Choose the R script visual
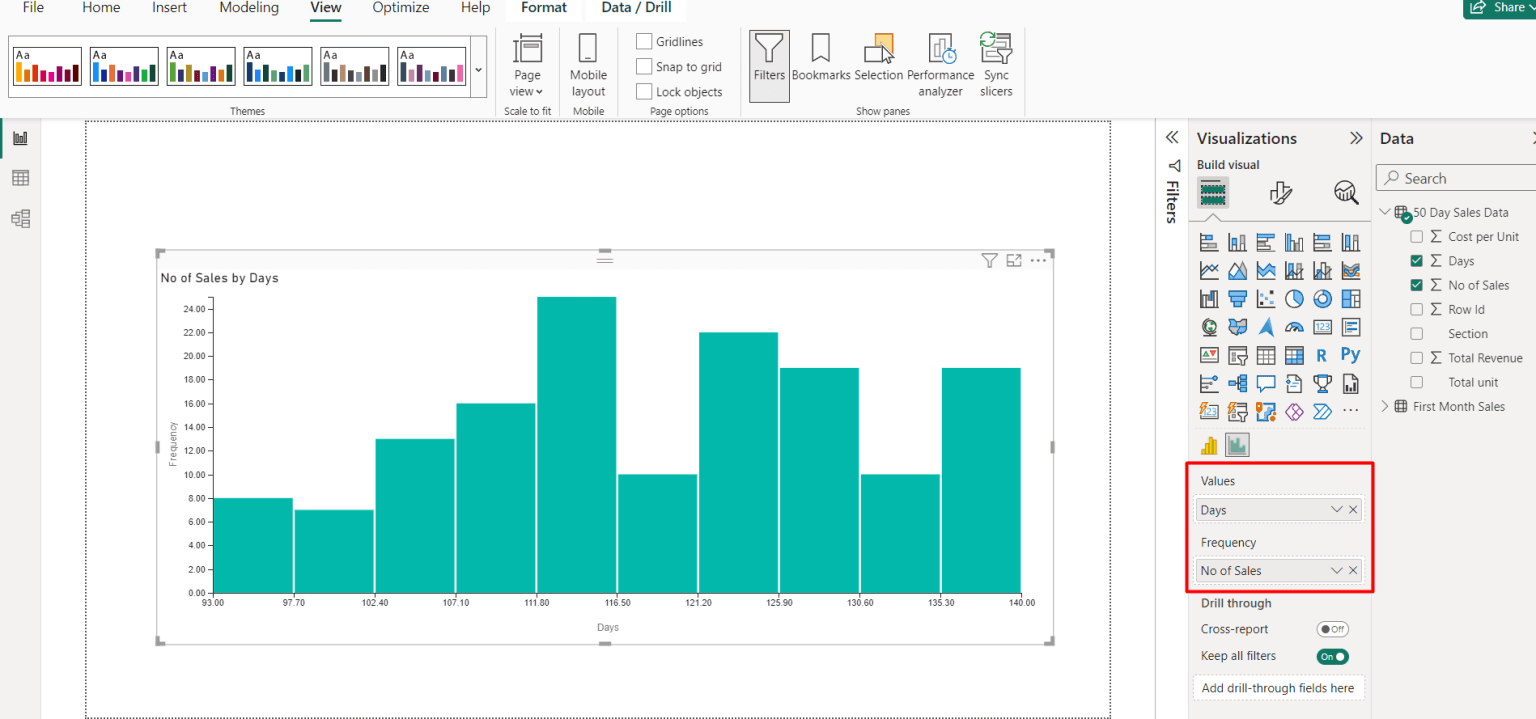Image resolution: width=1536 pixels, height=719 pixels. point(1322,354)
